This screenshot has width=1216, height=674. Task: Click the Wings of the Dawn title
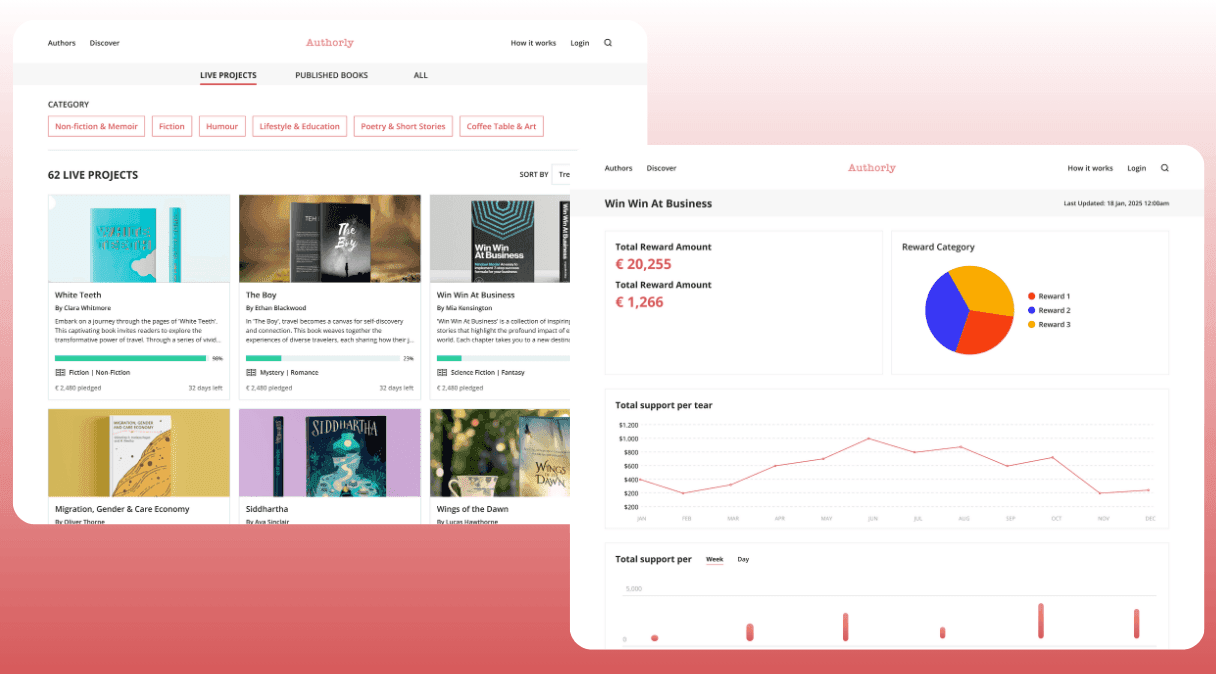[472, 509]
